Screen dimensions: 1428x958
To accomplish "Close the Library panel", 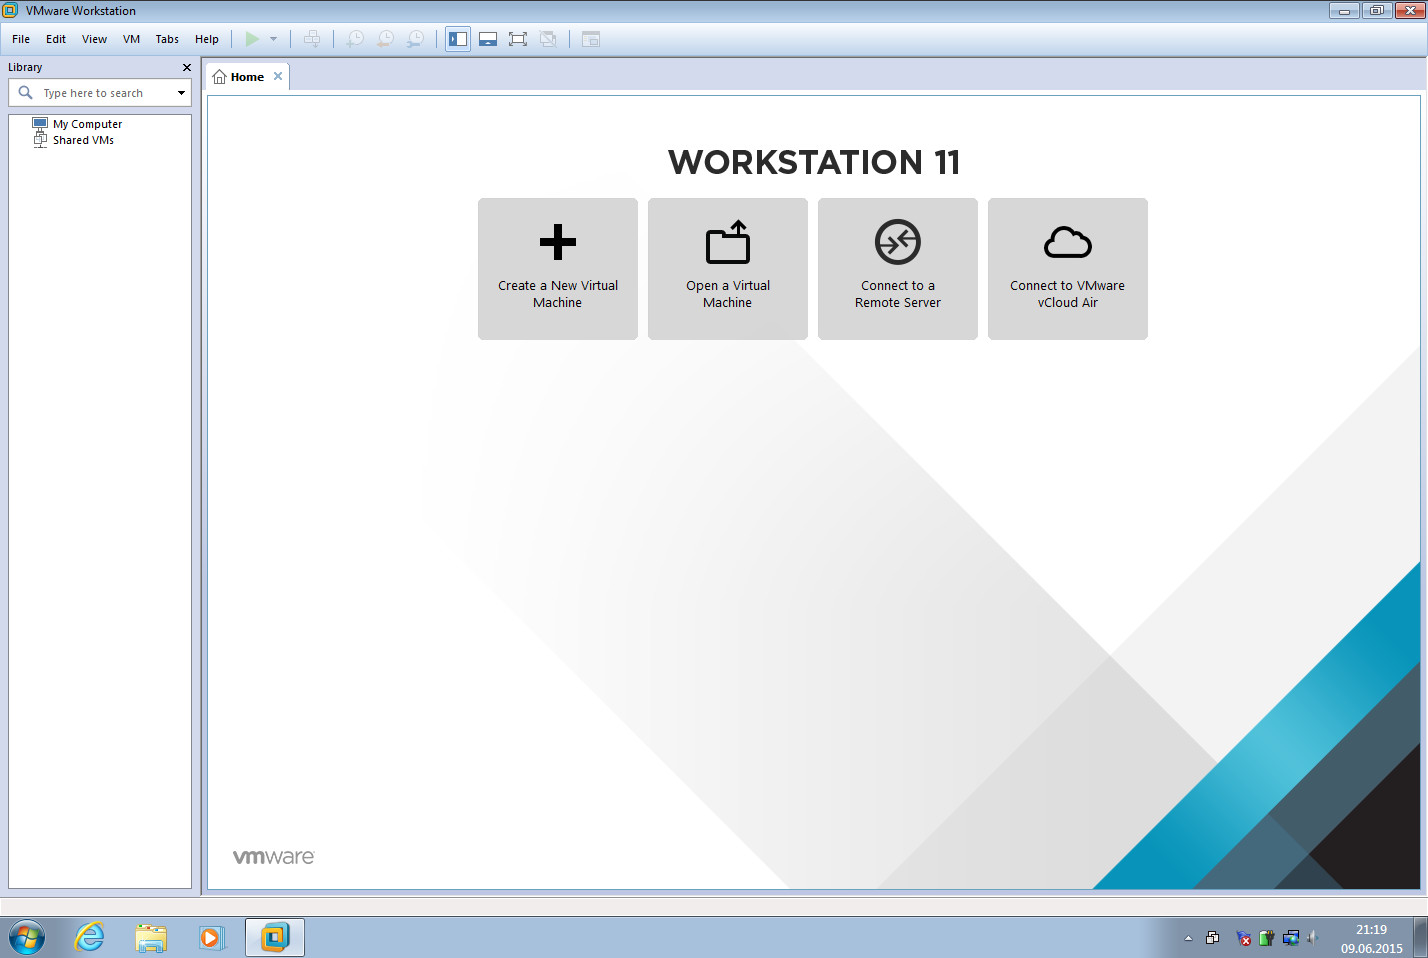I will [186, 68].
